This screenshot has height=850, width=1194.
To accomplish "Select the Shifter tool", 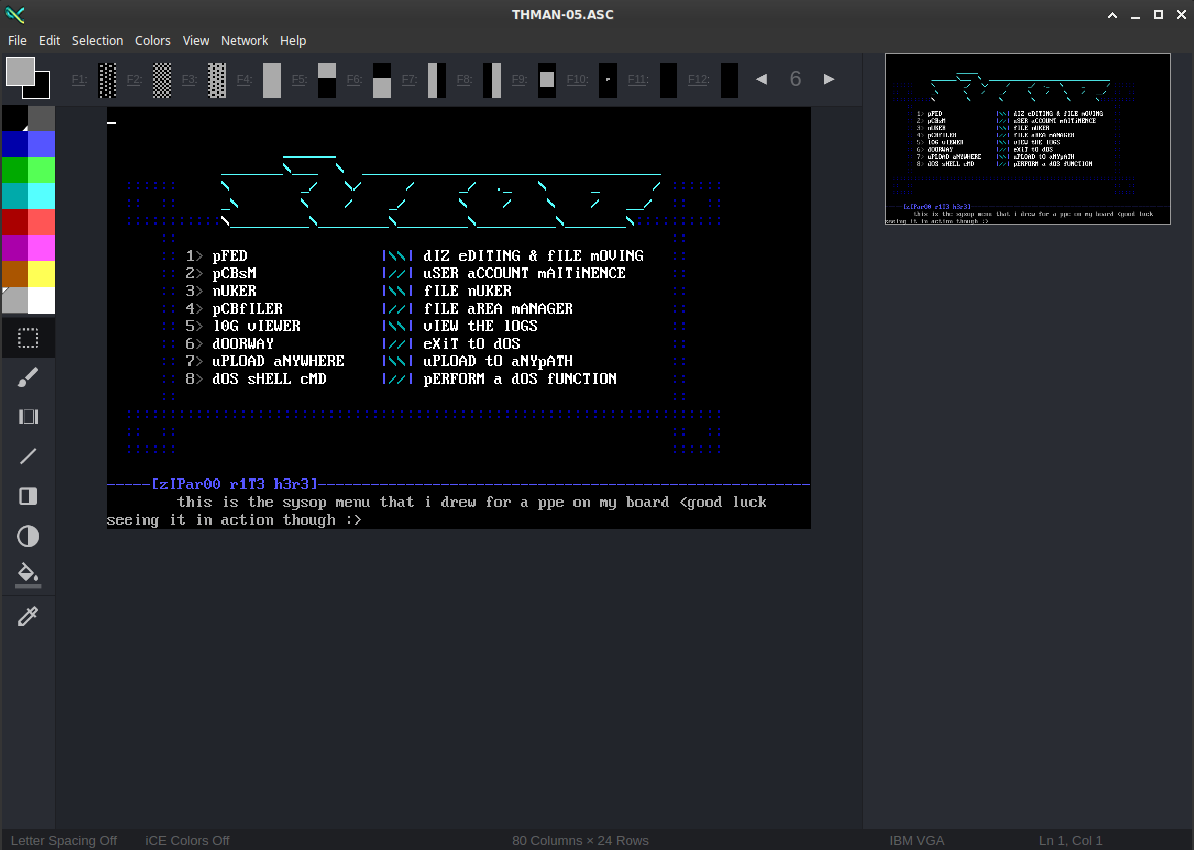I will (x=28, y=416).
